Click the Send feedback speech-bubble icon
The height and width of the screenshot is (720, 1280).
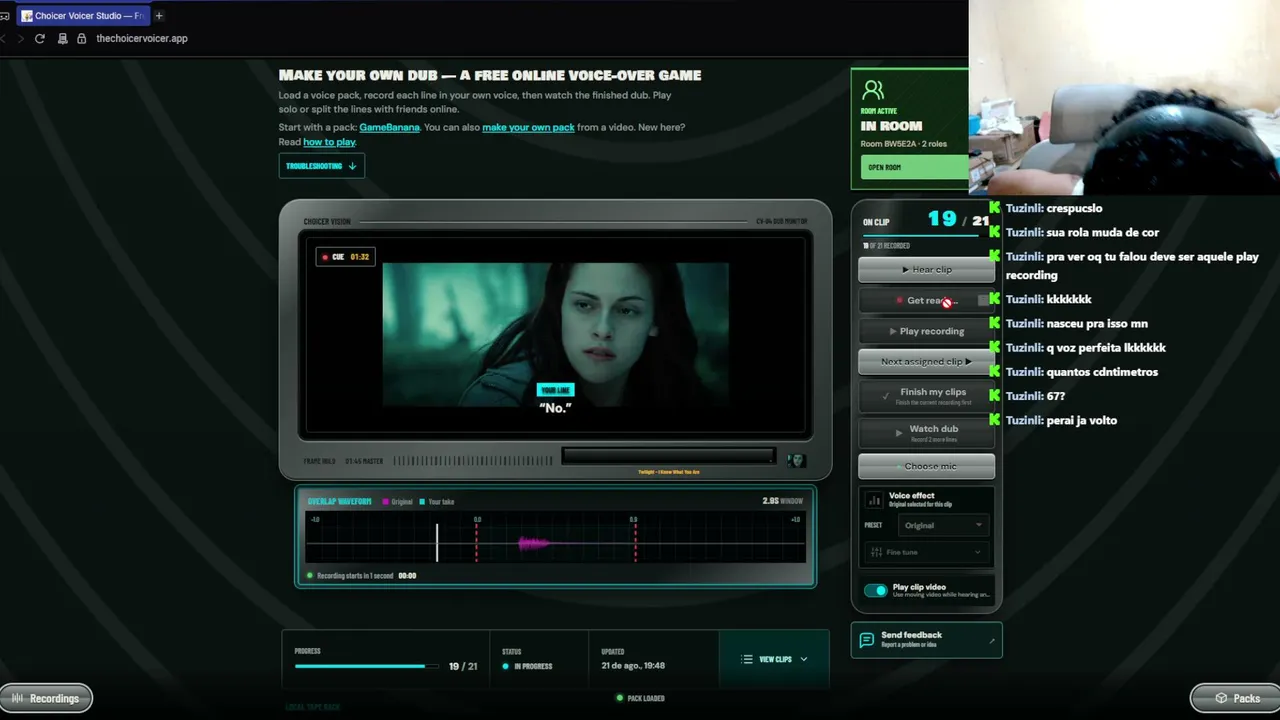click(x=866, y=639)
